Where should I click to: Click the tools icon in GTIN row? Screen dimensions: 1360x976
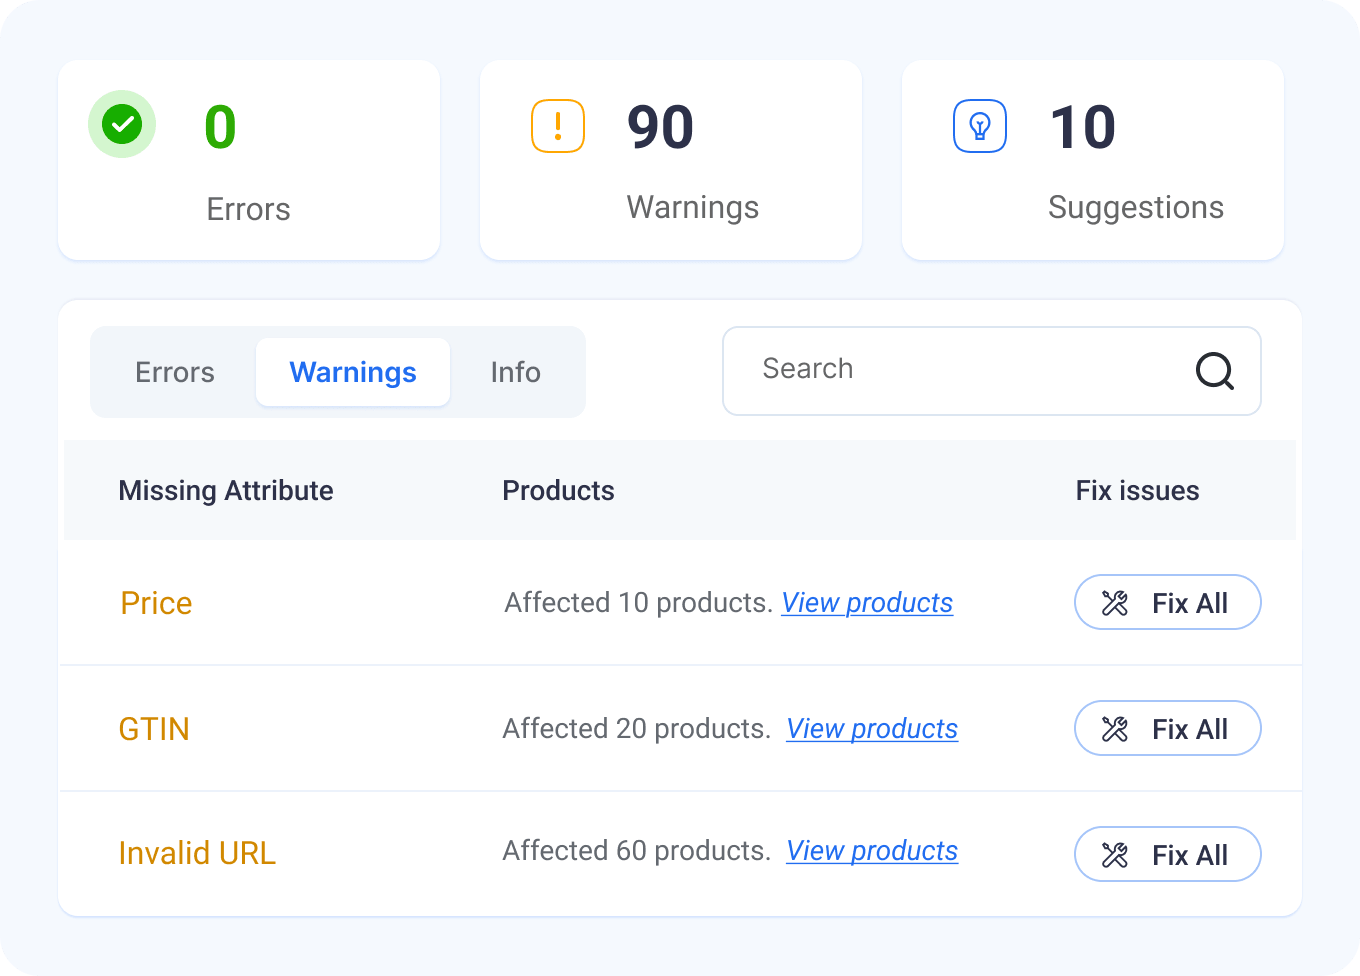point(1115,729)
